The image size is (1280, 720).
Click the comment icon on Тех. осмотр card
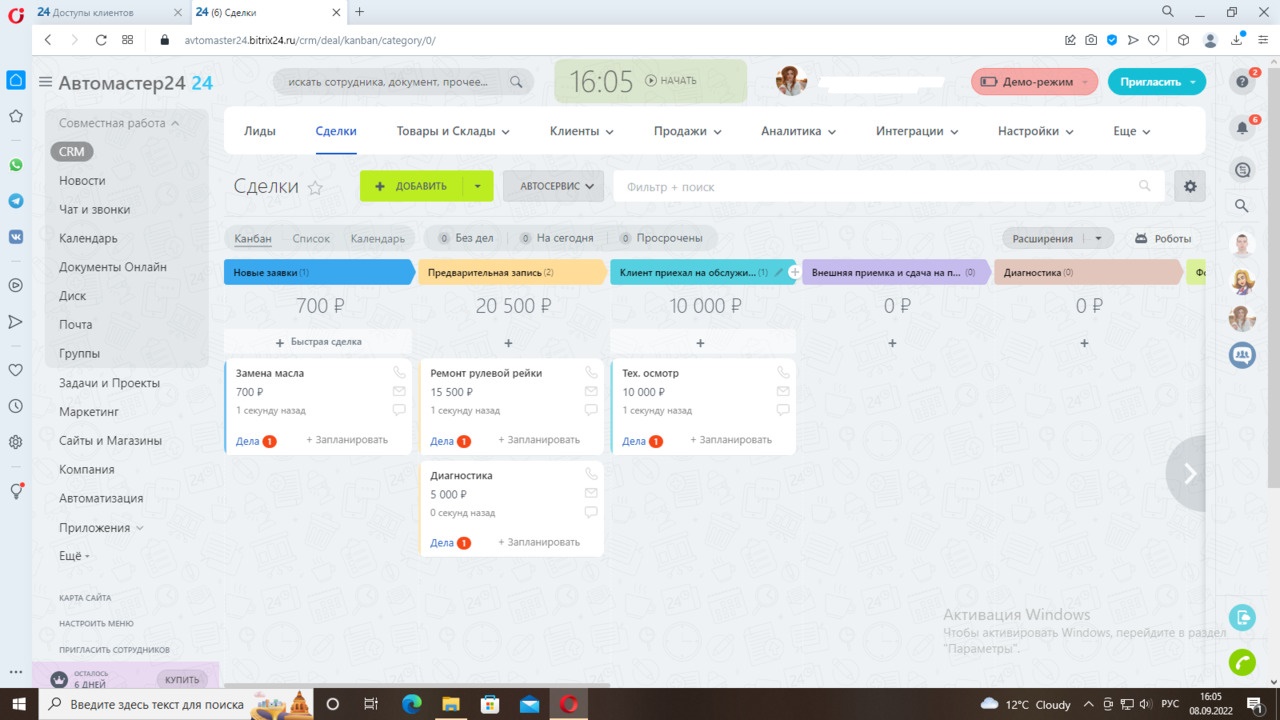point(783,410)
